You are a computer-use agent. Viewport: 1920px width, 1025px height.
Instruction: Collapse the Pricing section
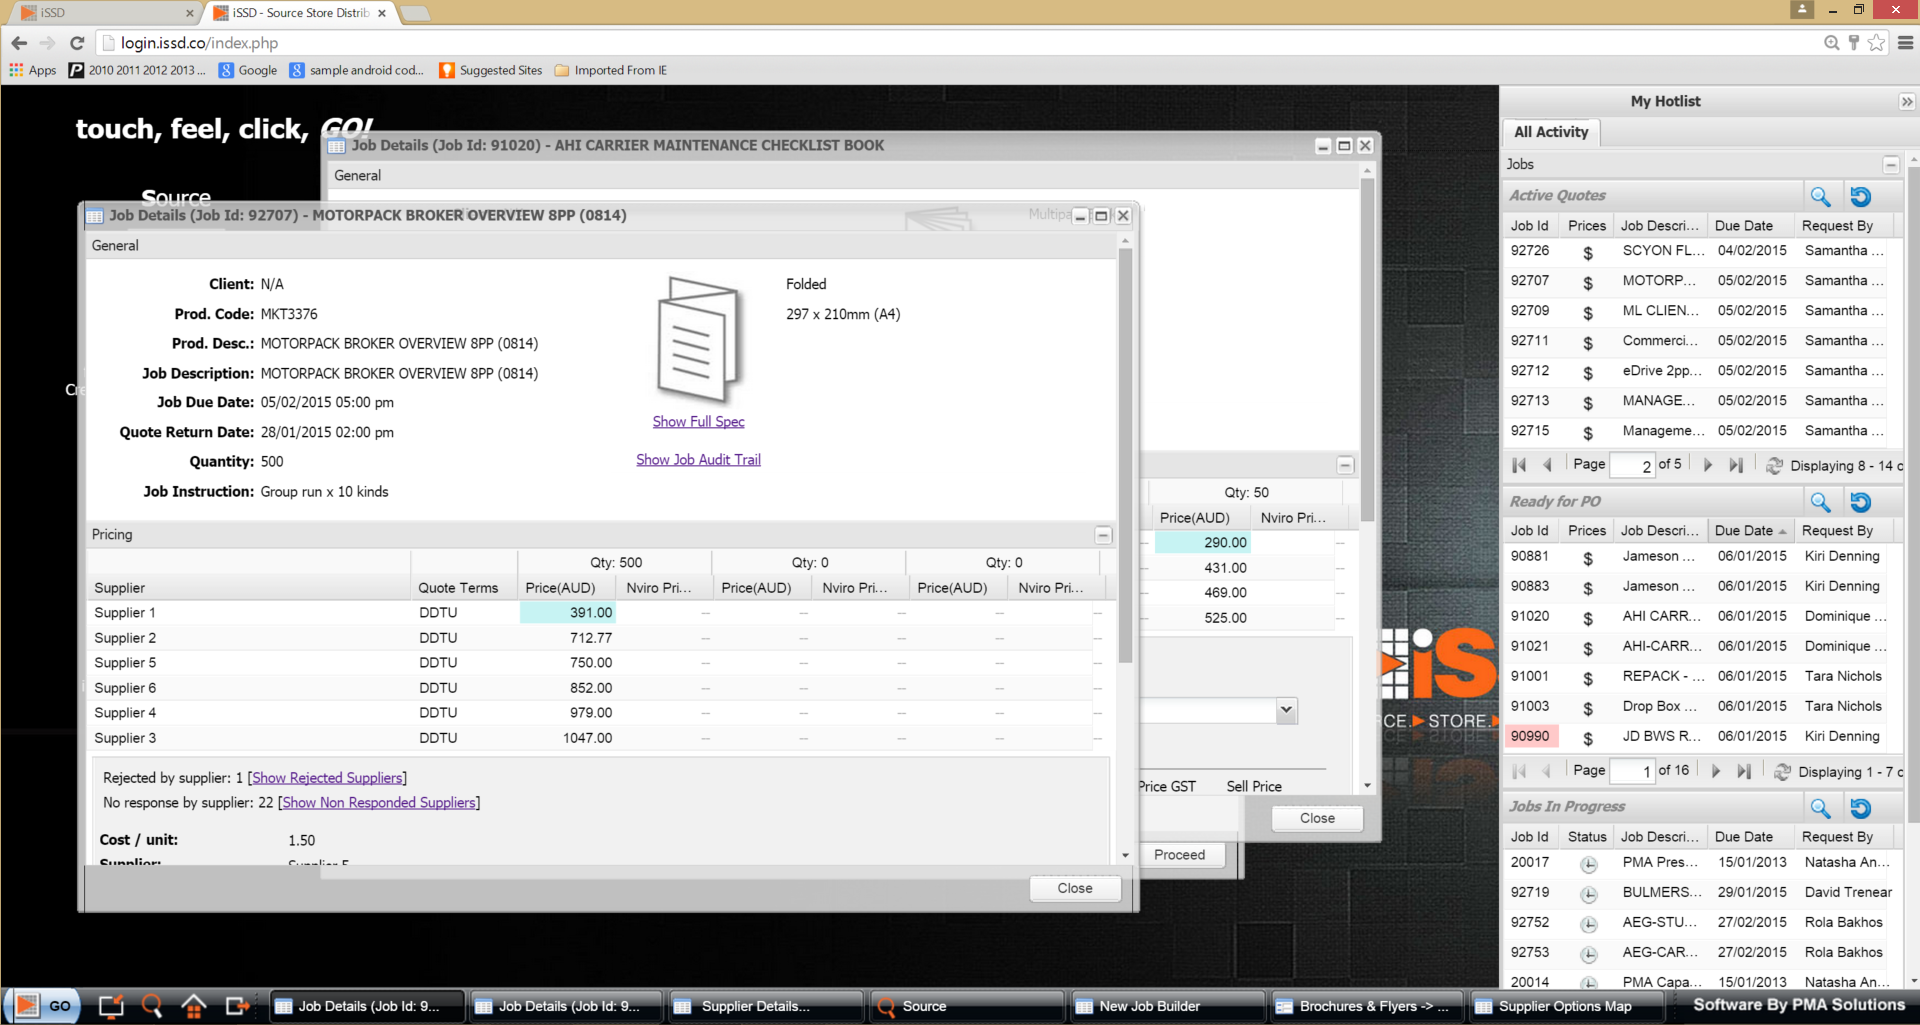tap(1102, 535)
